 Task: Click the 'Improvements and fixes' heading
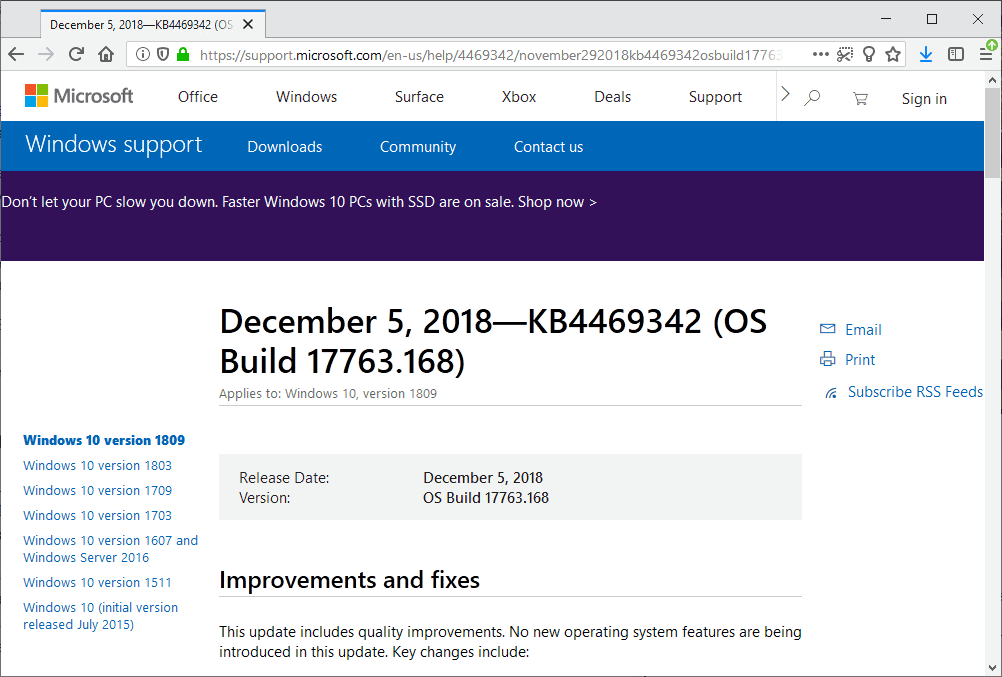[350, 580]
